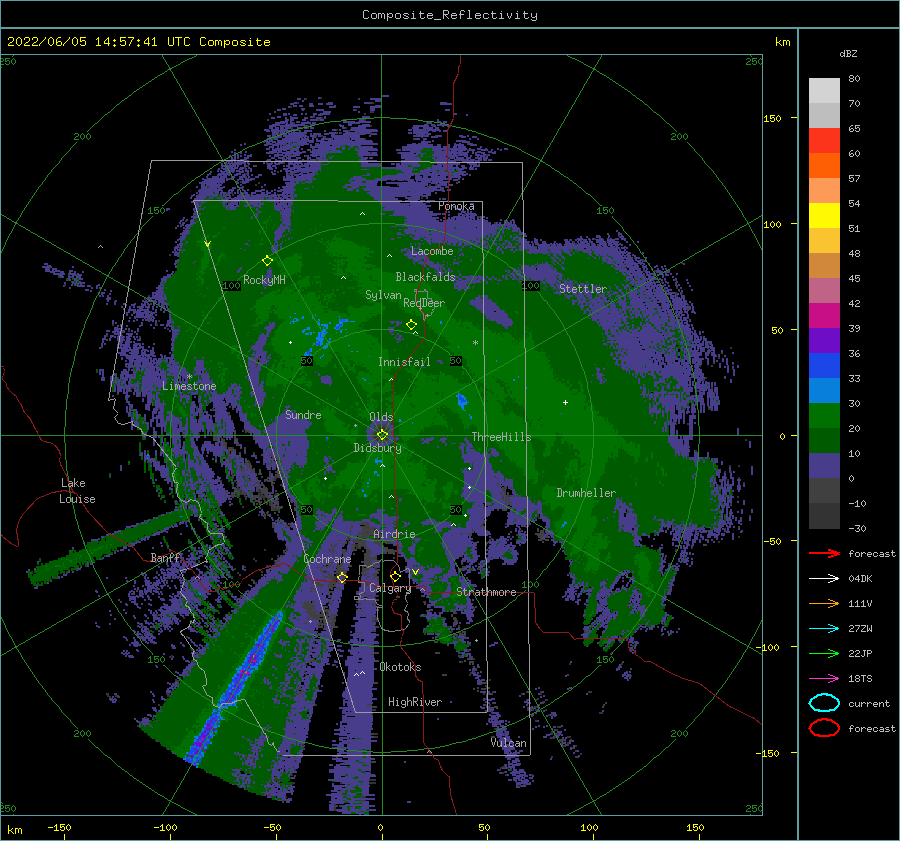The height and width of the screenshot is (841, 900).
Task: Click the Blackfalds city label
Action: tap(425, 277)
